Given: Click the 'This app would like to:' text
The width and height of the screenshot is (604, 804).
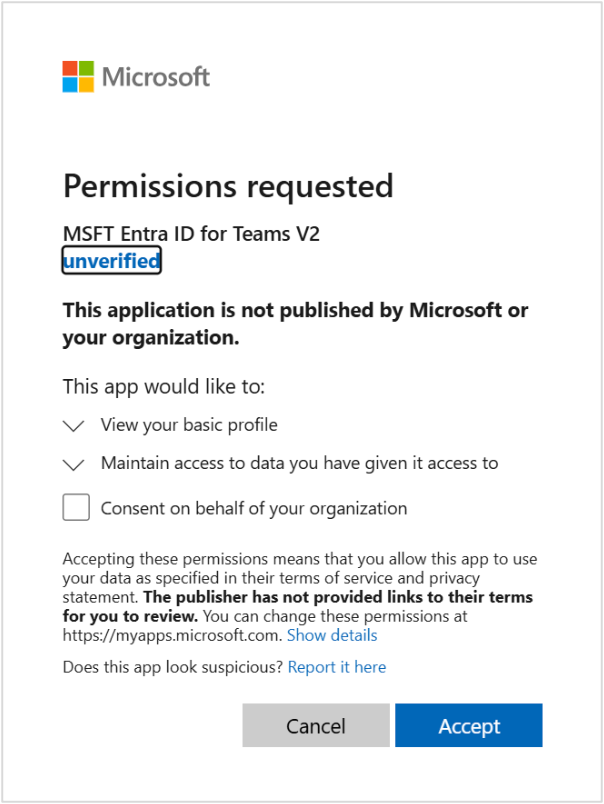Looking at the screenshot, I should pyautogui.click(x=163, y=386).
